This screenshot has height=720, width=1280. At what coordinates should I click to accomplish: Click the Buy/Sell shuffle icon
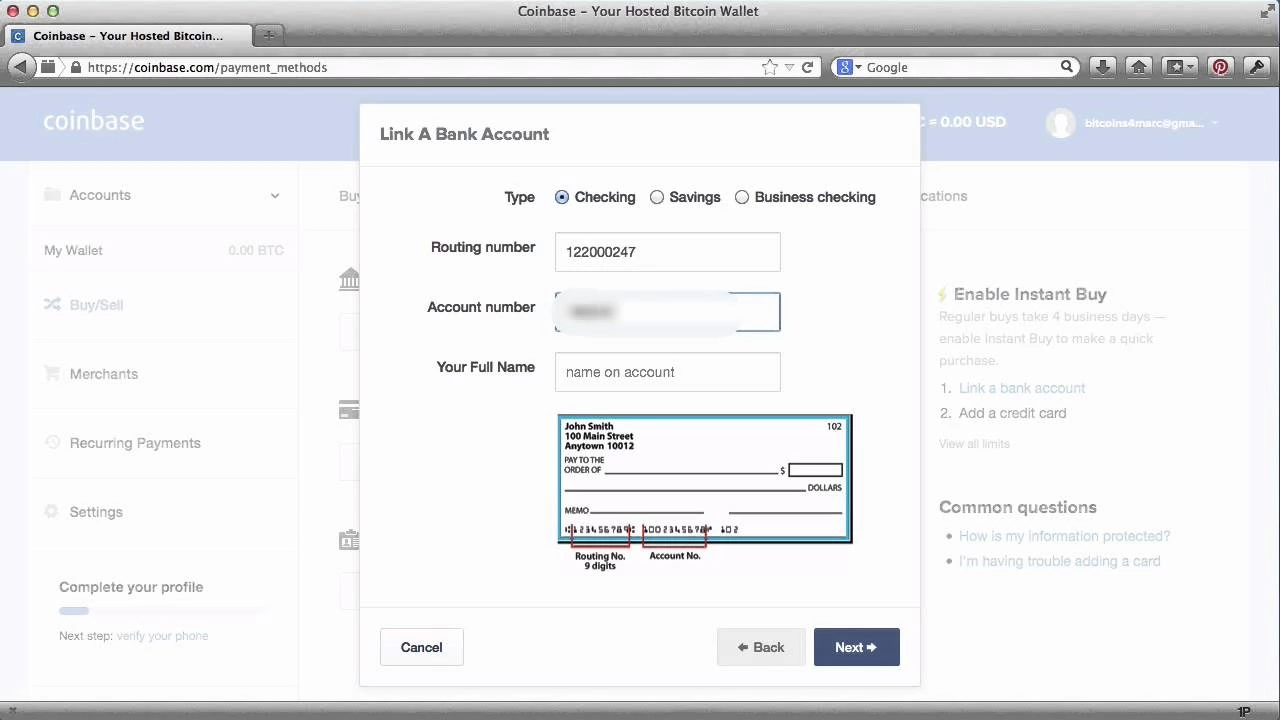[x=52, y=304]
